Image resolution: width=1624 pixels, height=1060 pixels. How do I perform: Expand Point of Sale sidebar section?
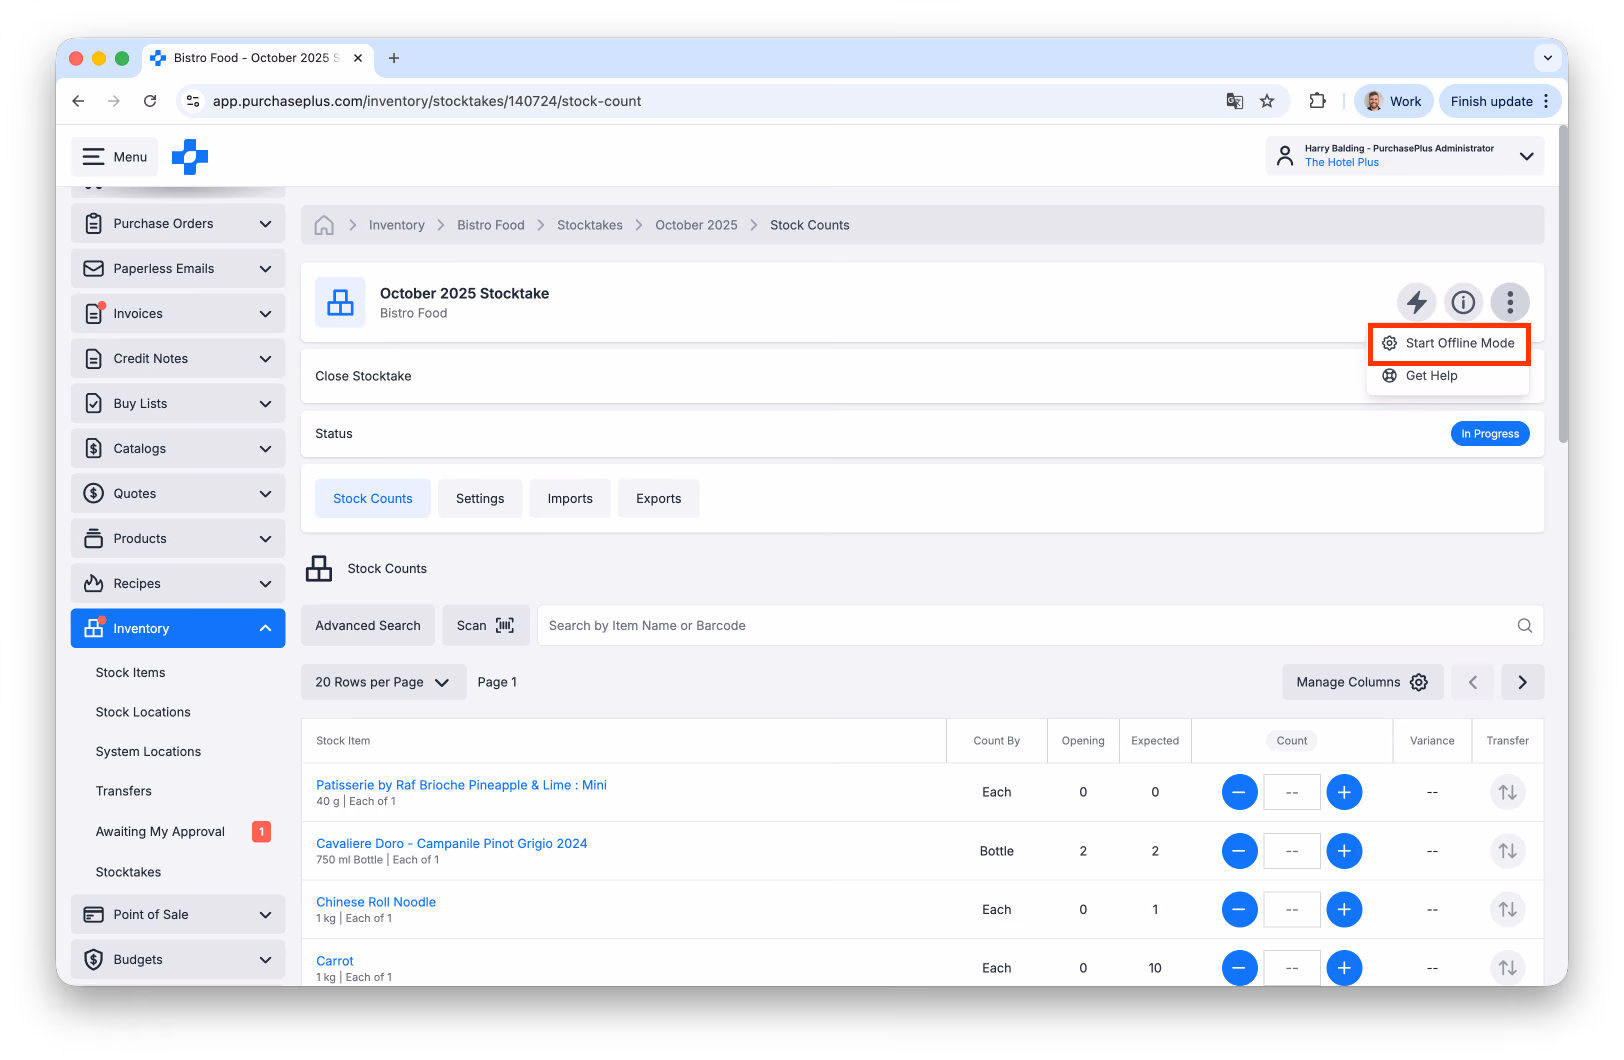point(178,915)
